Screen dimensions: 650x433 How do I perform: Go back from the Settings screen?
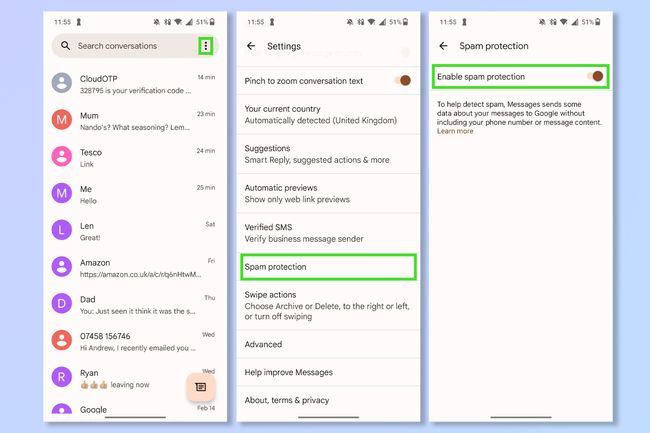tap(251, 46)
